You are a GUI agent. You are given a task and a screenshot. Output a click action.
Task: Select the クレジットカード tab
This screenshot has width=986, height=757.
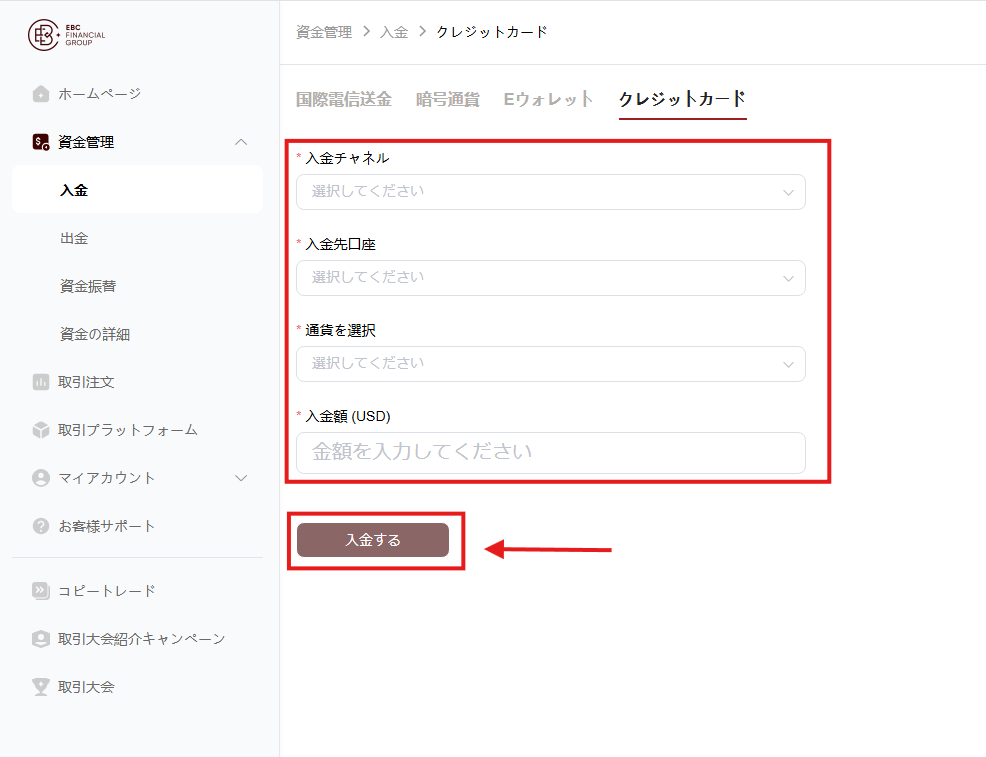point(682,99)
